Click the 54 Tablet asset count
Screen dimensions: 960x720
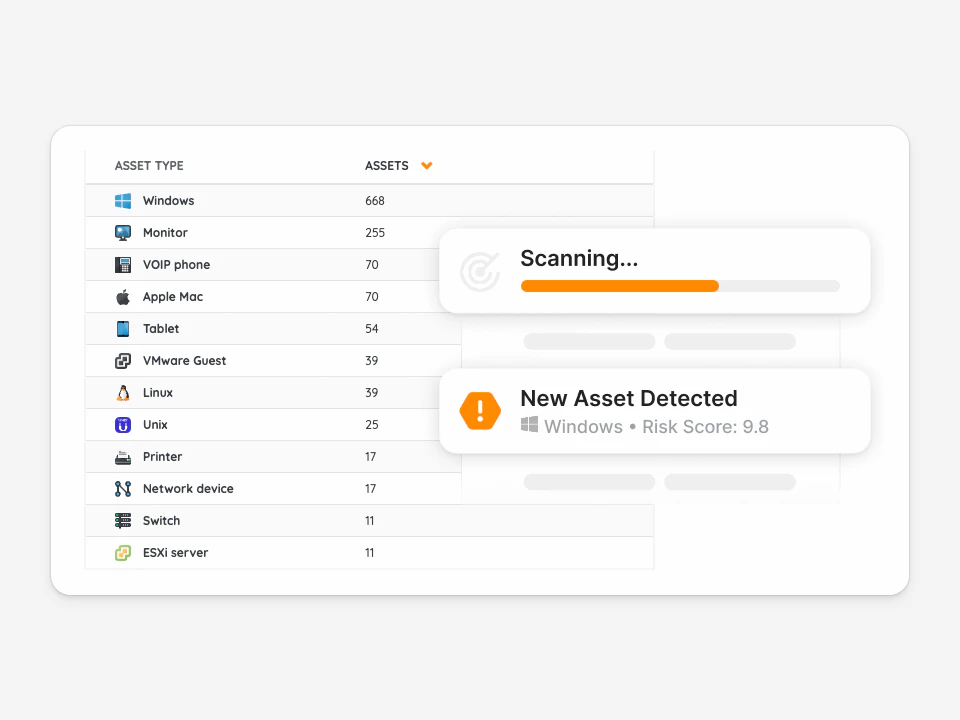pos(372,329)
